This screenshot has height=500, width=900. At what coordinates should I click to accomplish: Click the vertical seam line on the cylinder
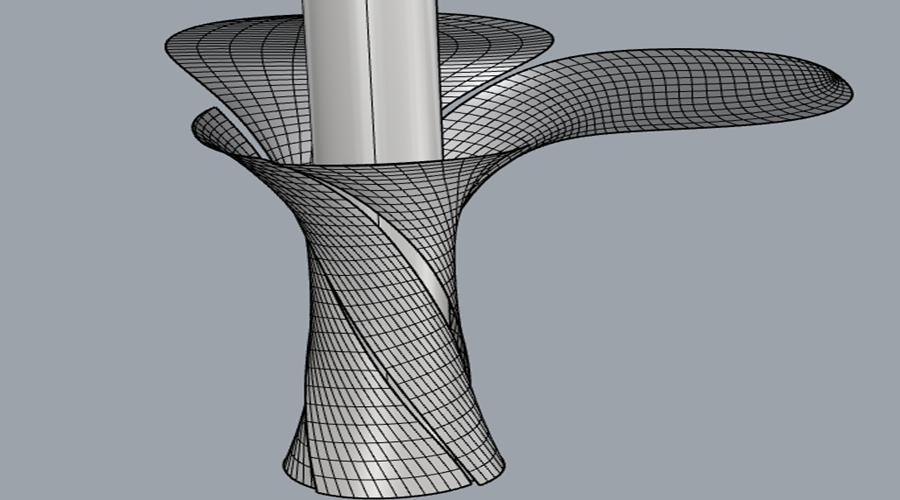pyautogui.click(x=369, y=80)
